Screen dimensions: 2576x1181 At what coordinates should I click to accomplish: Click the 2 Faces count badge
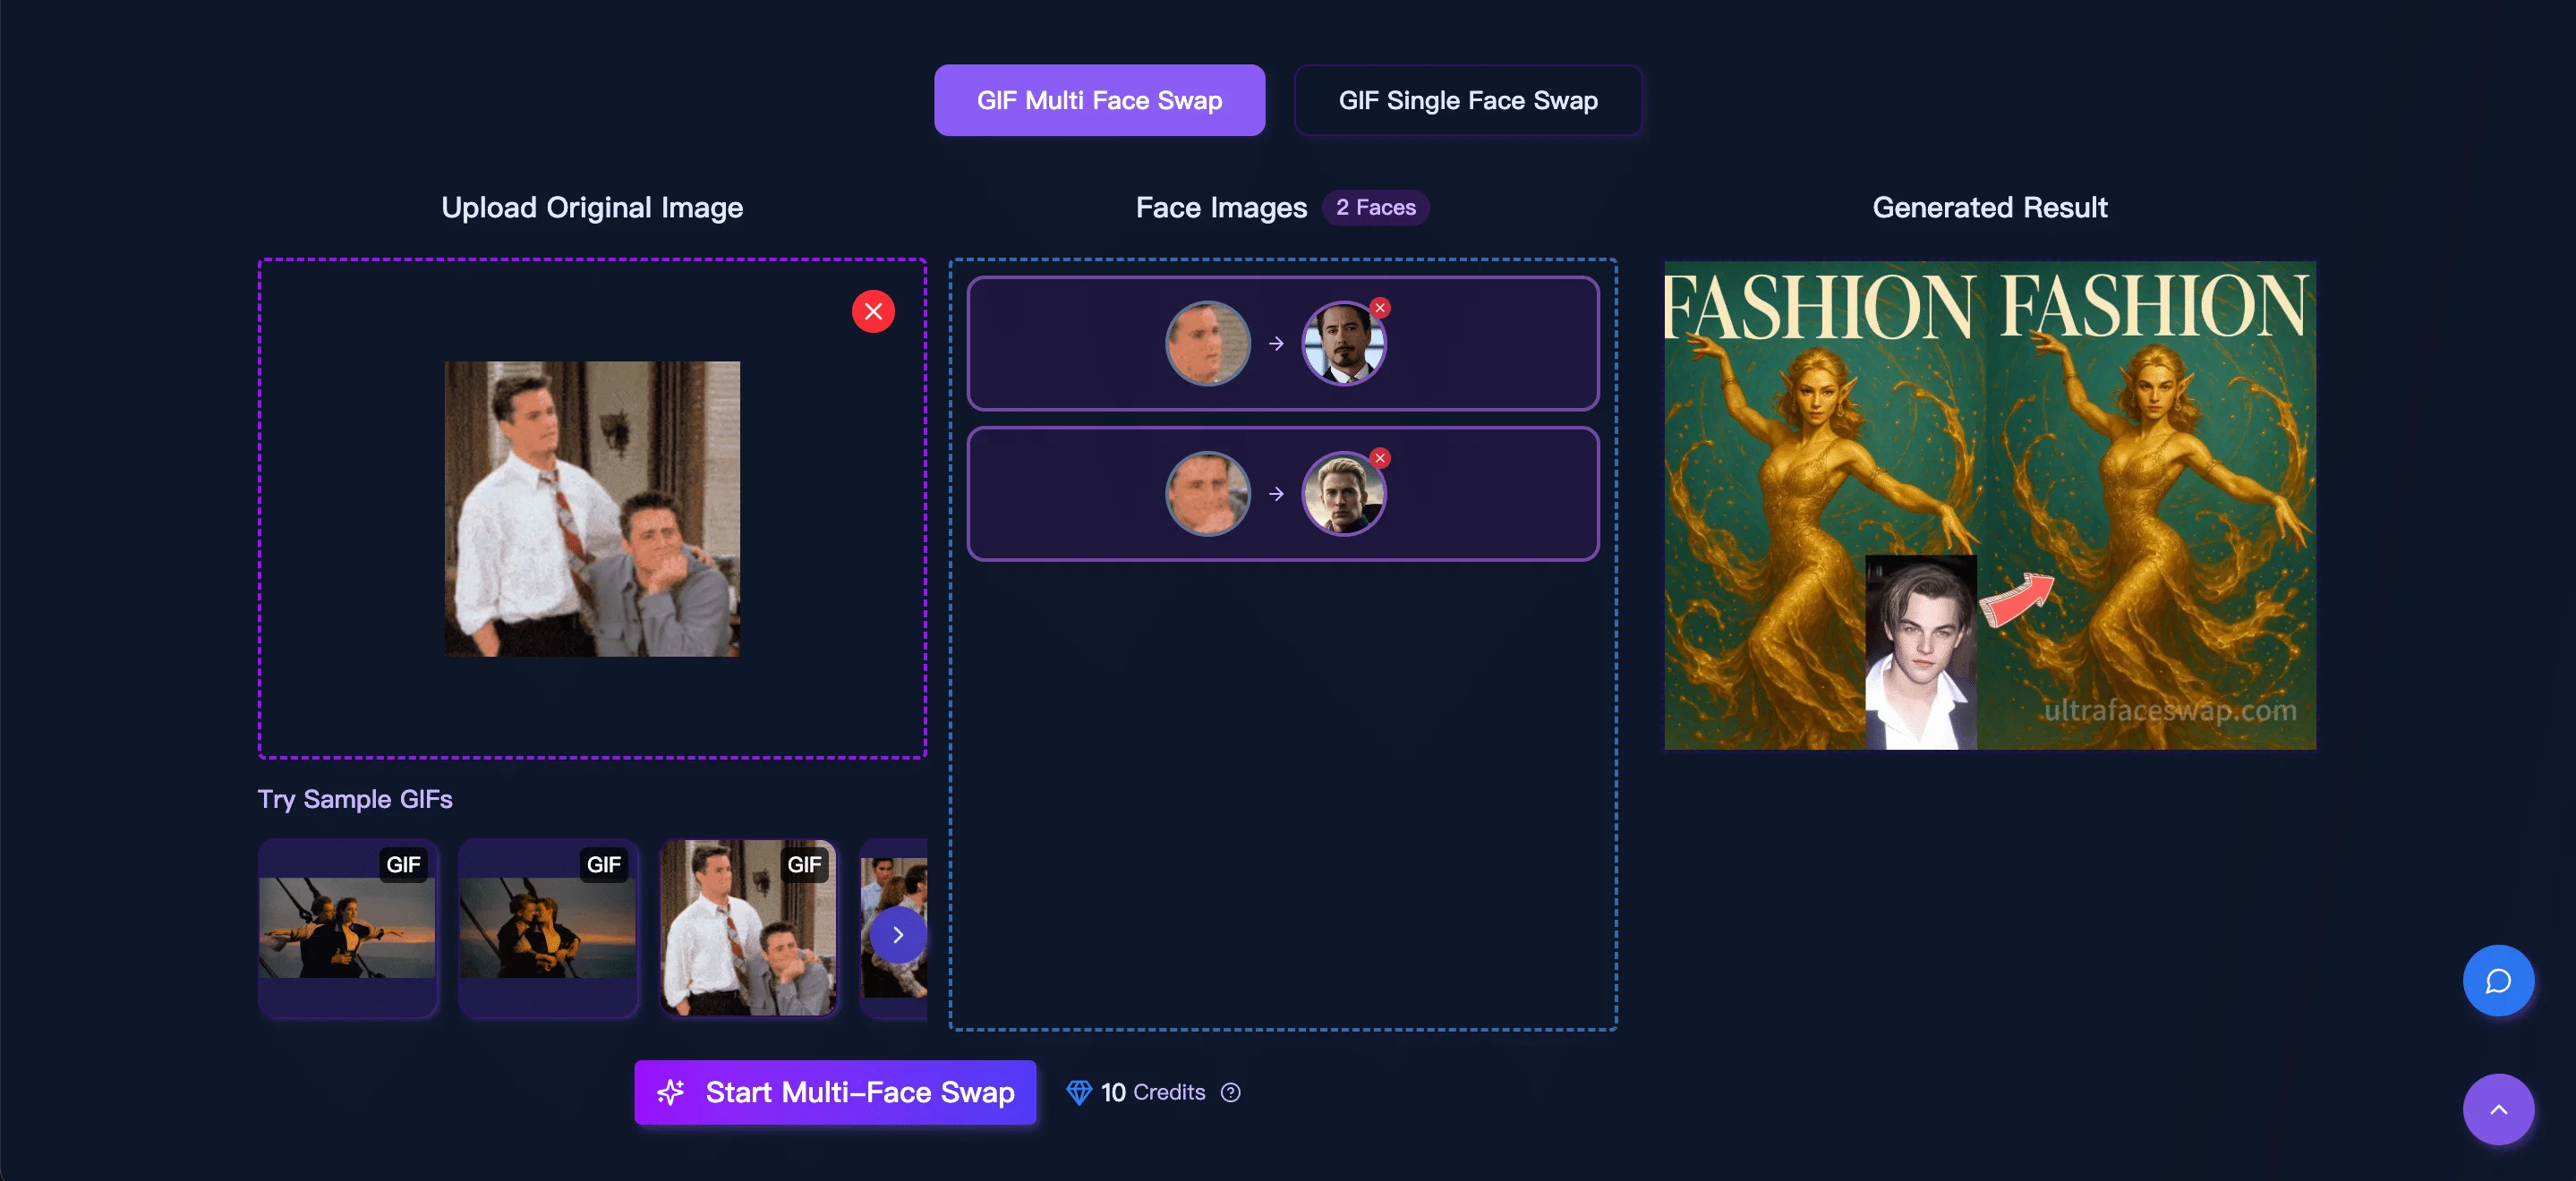click(1375, 207)
